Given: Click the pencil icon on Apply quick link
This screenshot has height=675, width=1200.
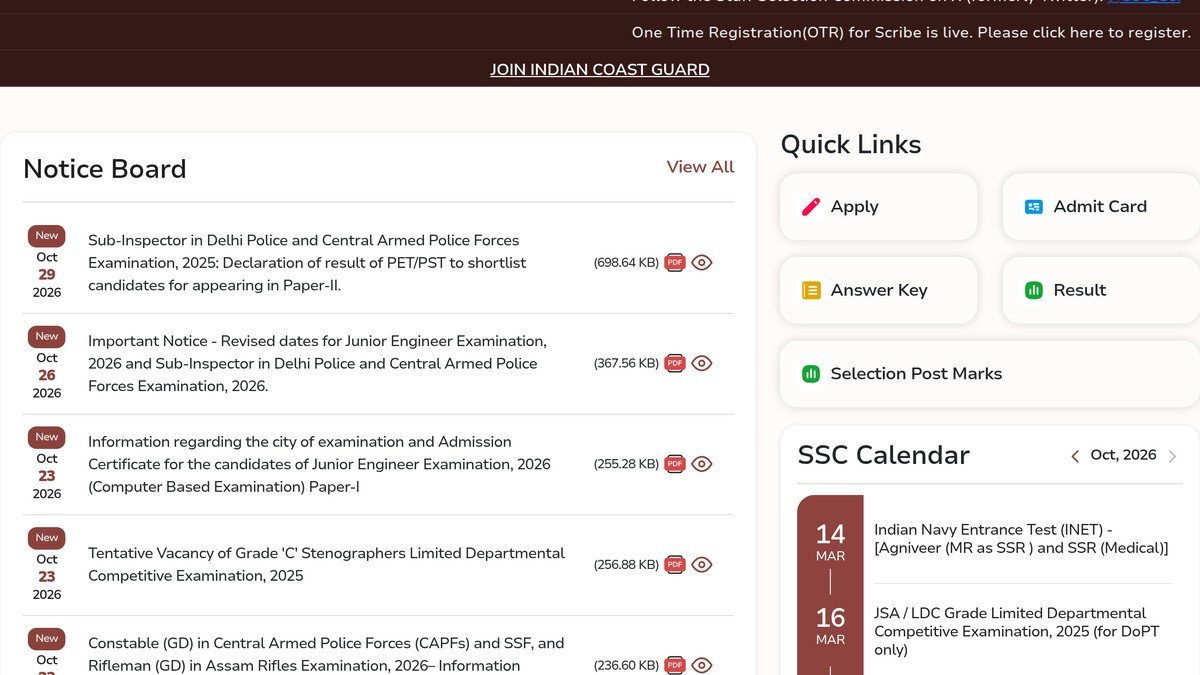Looking at the screenshot, I should coord(811,207).
